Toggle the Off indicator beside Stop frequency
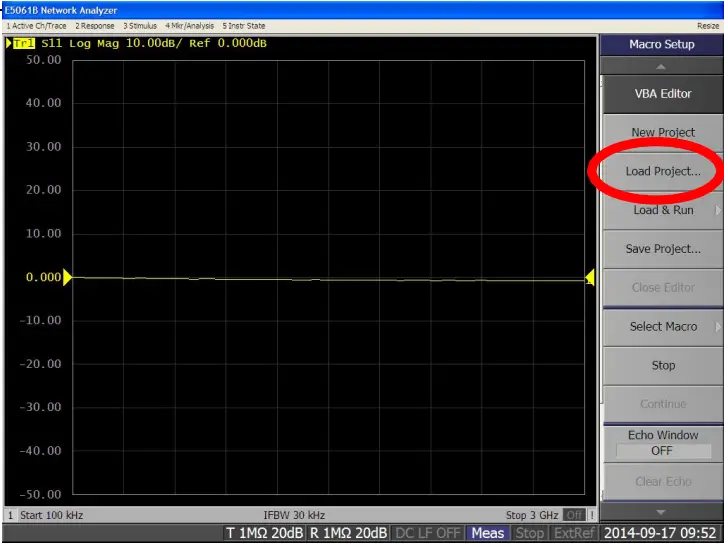Viewport: 724px width, 547px height. coord(574,515)
